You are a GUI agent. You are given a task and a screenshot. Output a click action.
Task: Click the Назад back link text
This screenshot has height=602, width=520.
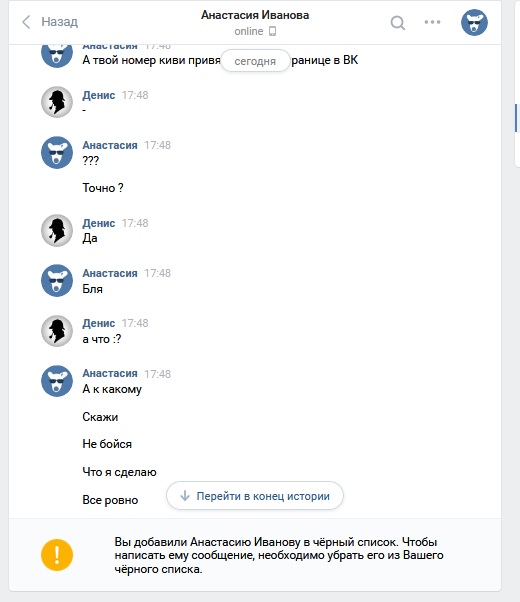(60, 22)
